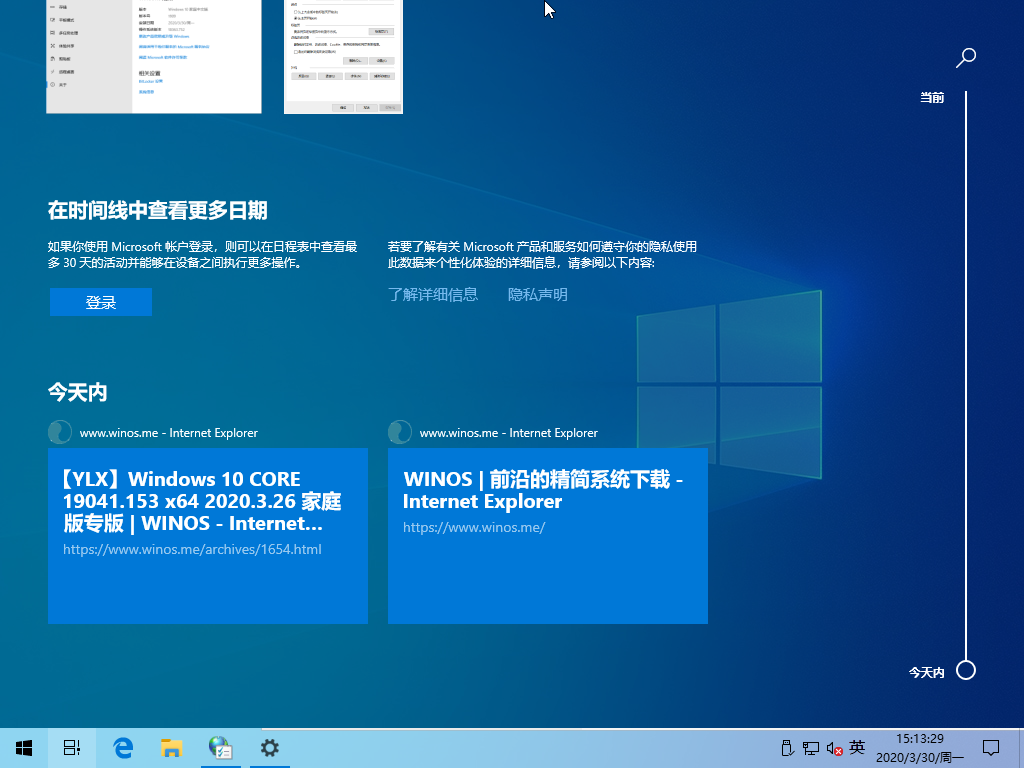Open the YLX Windows 10 CORE activity card
The height and width of the screenshot is (768, 1024).
[x=208, y=536]
